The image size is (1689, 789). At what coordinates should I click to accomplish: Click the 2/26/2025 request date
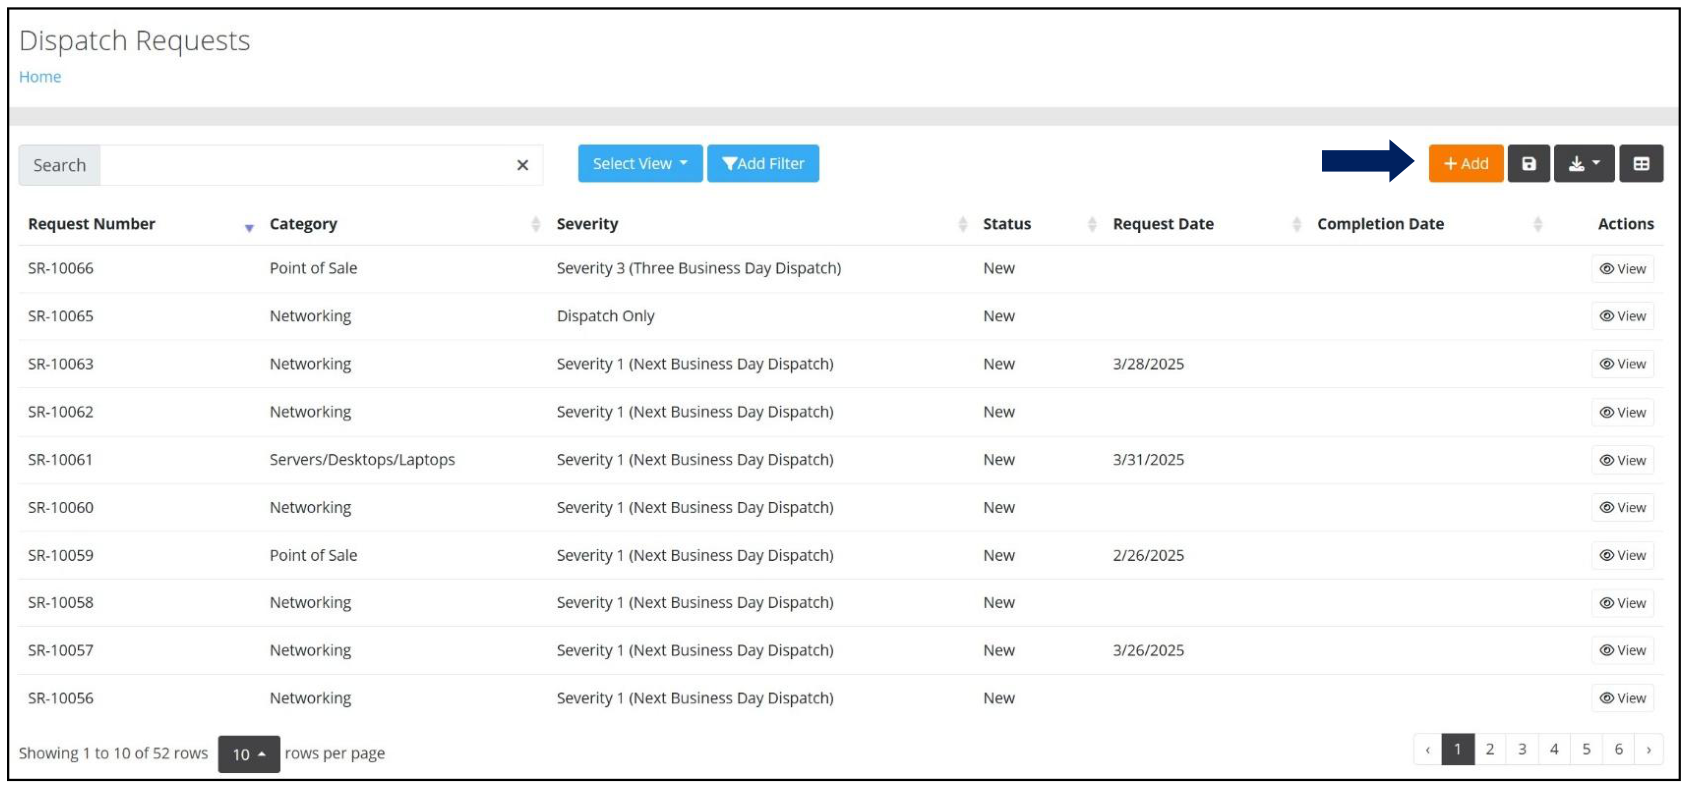click(x=1148, y=555)
